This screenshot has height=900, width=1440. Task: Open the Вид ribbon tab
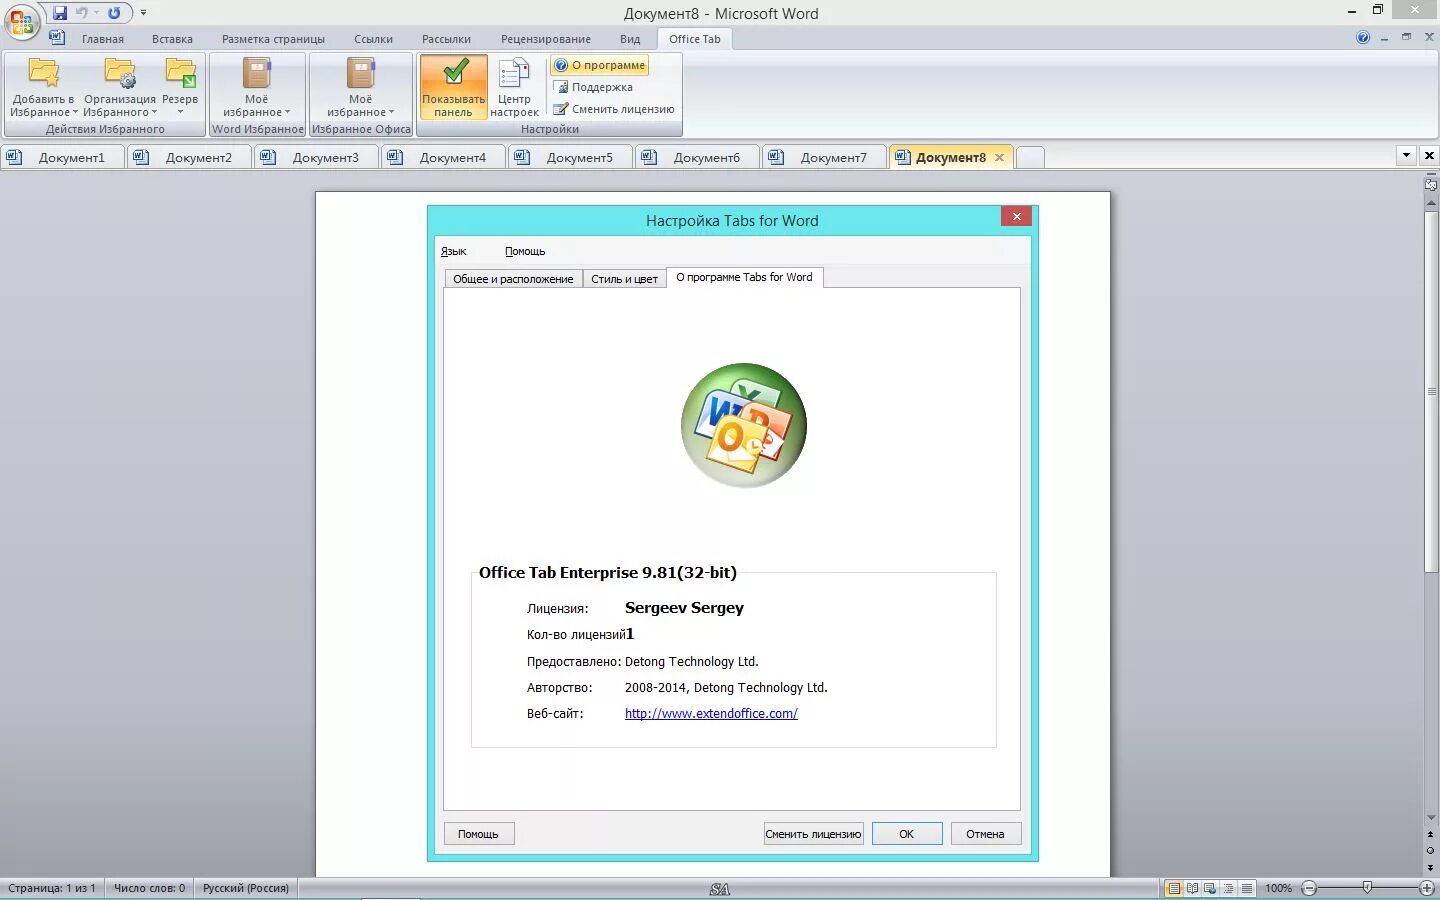(630, 39)
